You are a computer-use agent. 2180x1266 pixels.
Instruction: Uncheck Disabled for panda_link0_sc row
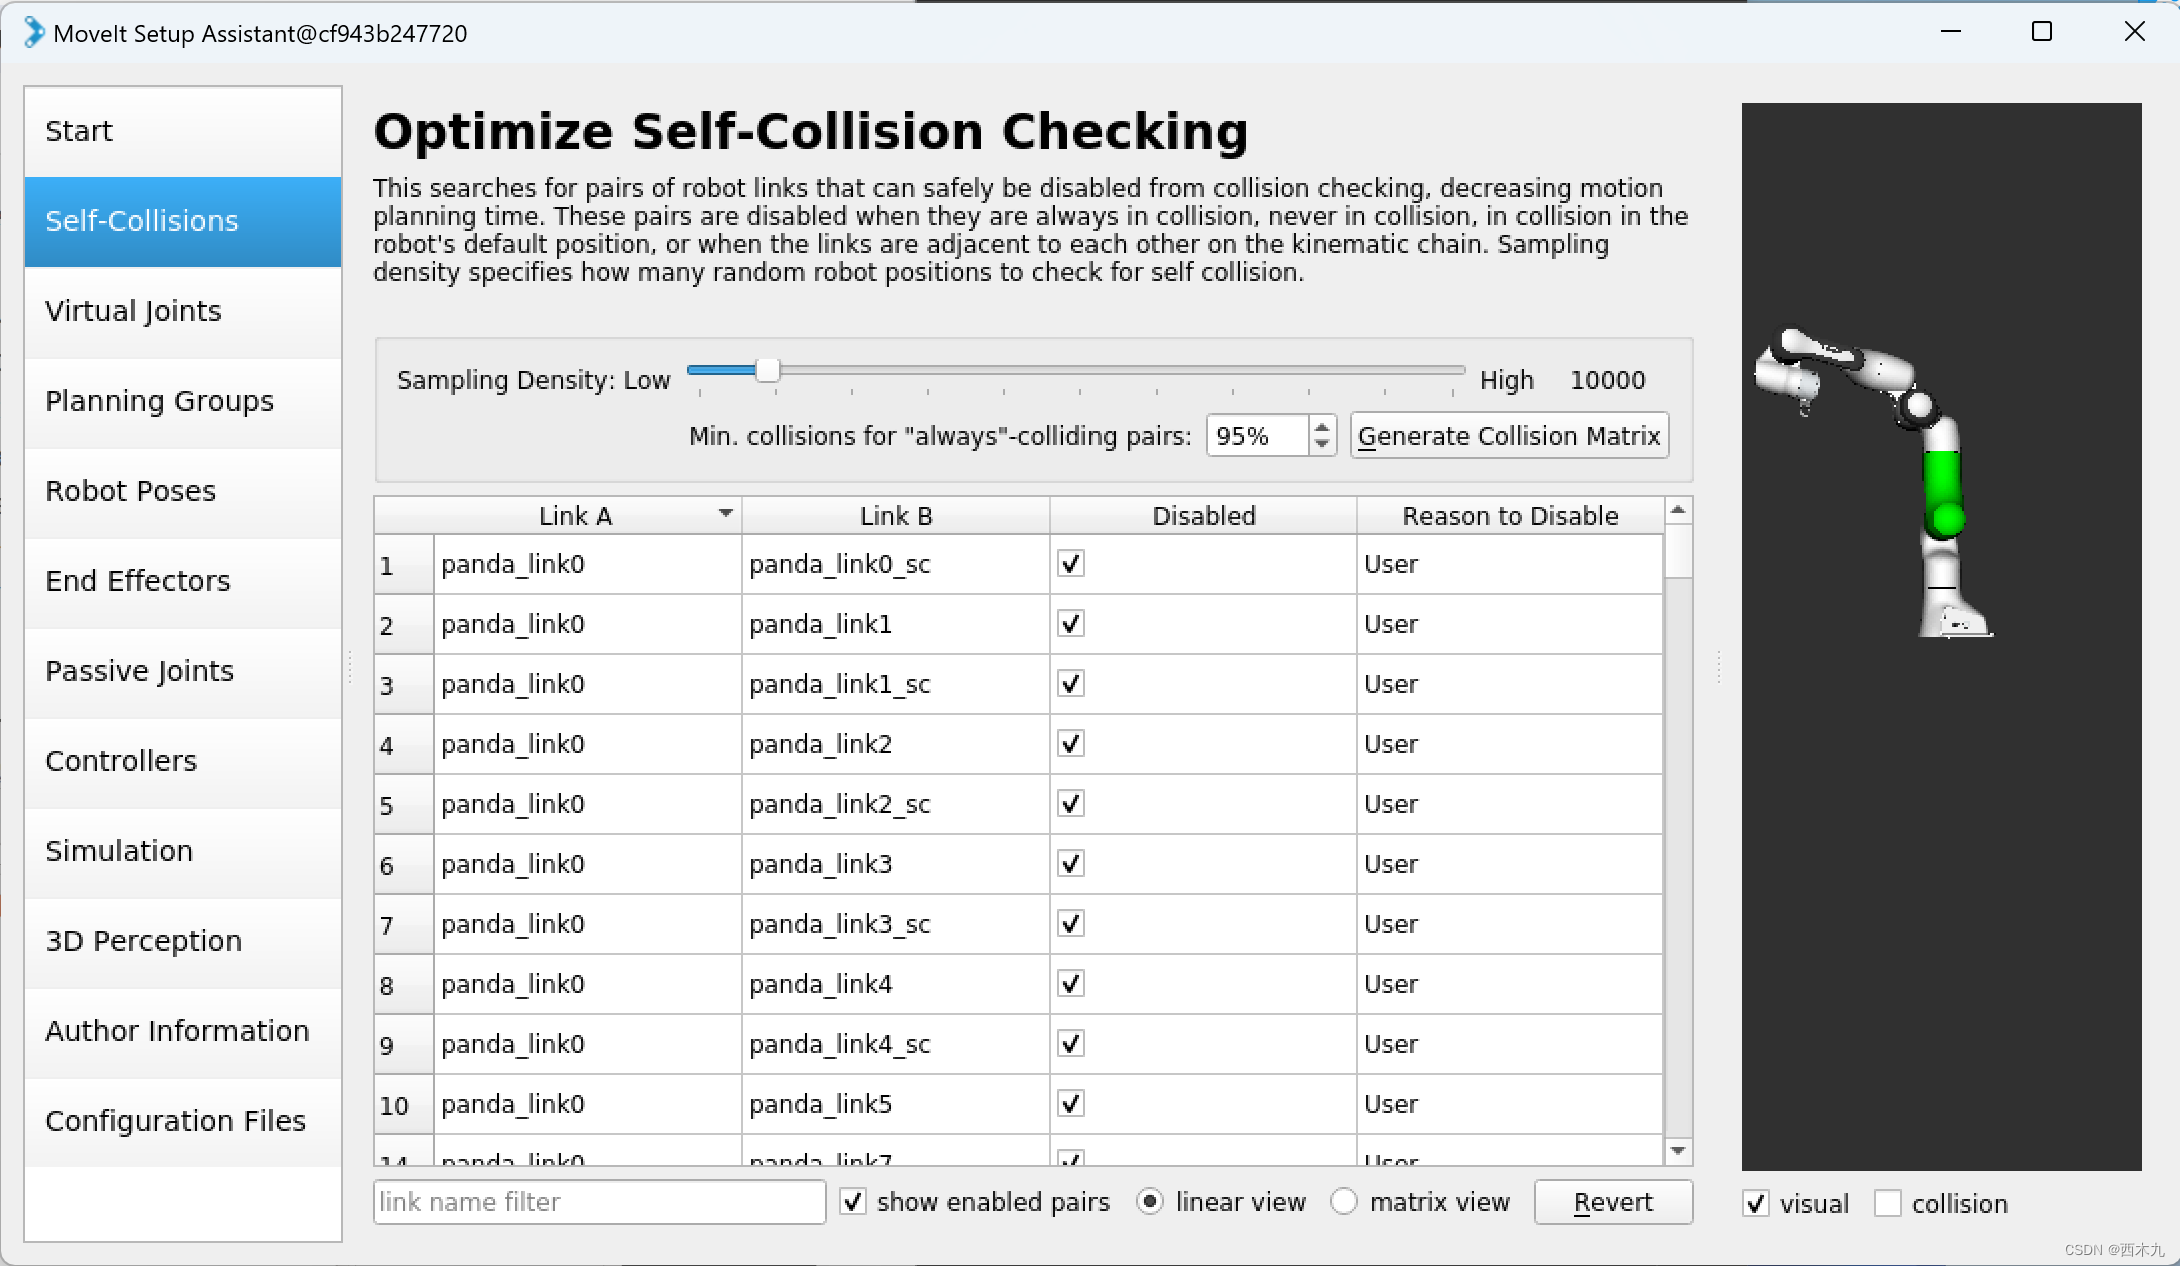tap(1071, 564)
